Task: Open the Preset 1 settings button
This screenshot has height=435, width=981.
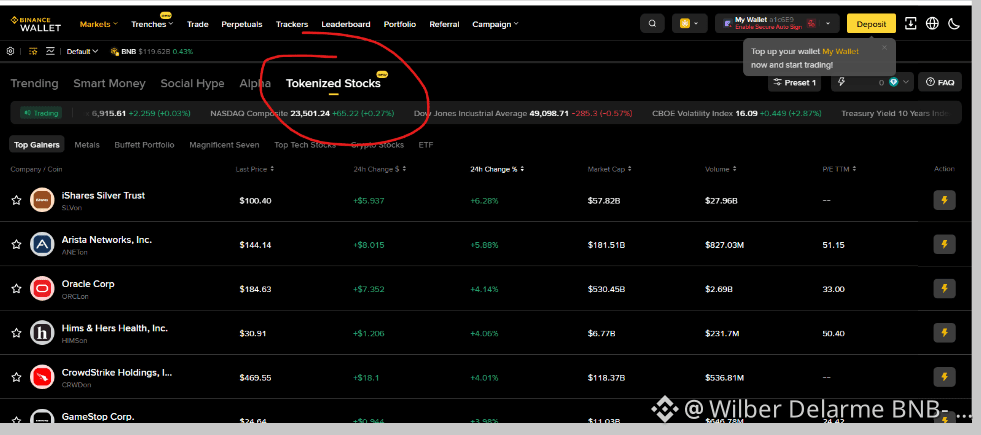Action: coord(795,82)
